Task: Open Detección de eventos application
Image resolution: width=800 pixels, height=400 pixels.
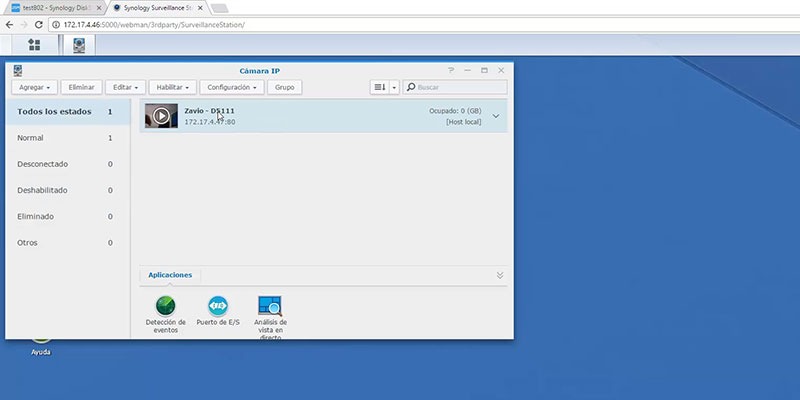Action: pos(165,315)
